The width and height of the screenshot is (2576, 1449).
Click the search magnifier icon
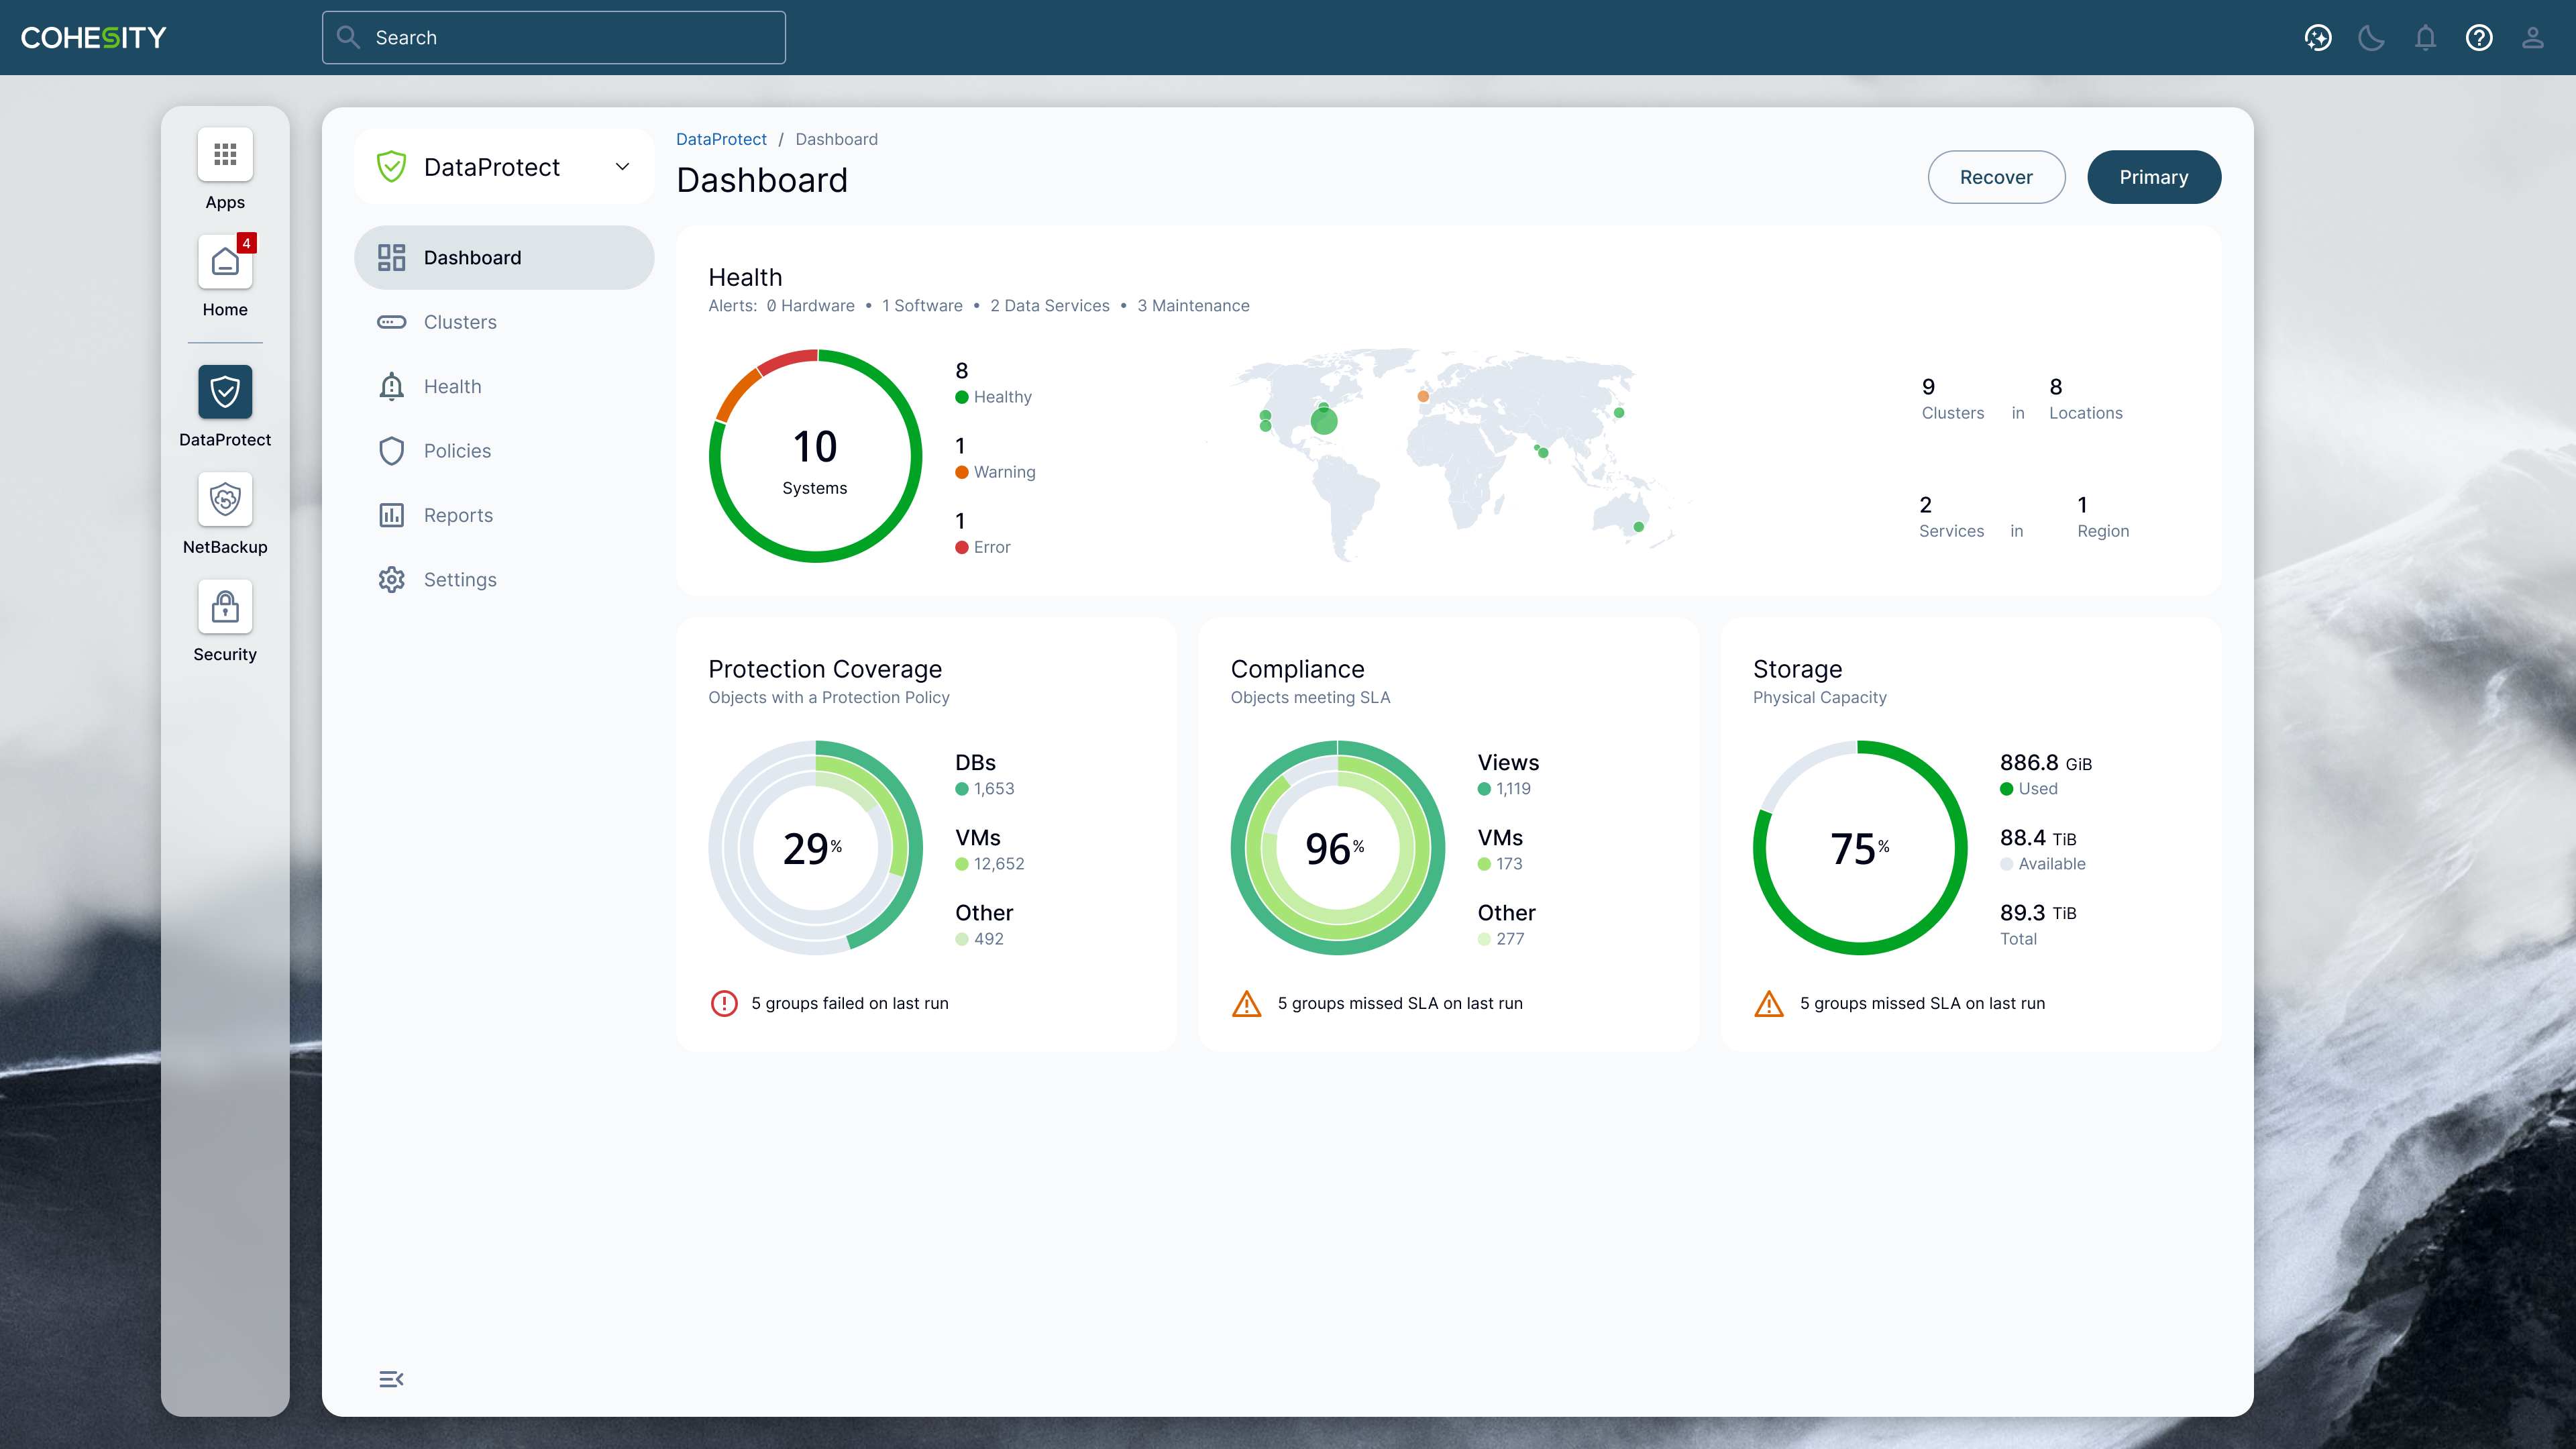point(348,38)
